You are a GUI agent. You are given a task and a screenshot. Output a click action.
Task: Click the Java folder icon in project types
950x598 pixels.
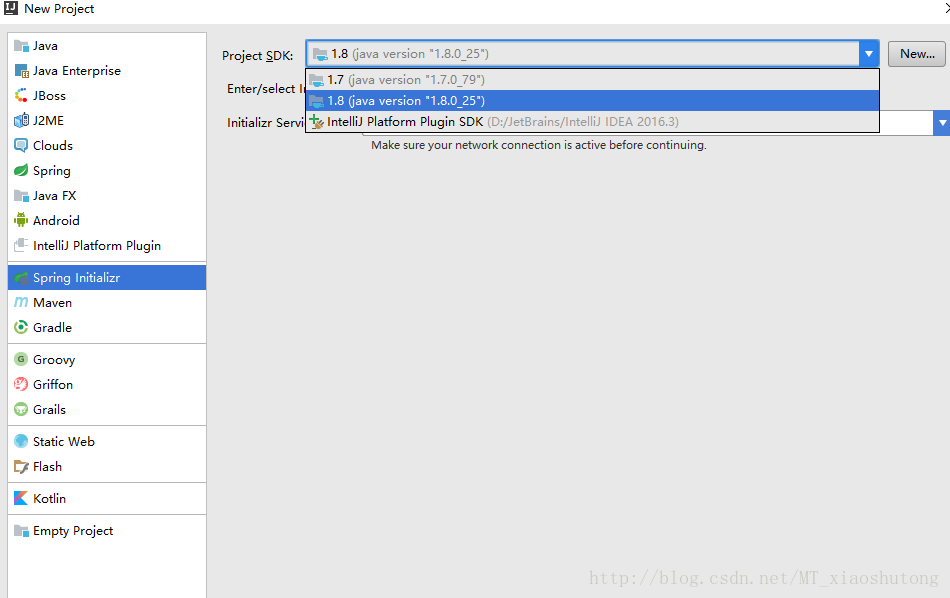(x=21, y=46)
